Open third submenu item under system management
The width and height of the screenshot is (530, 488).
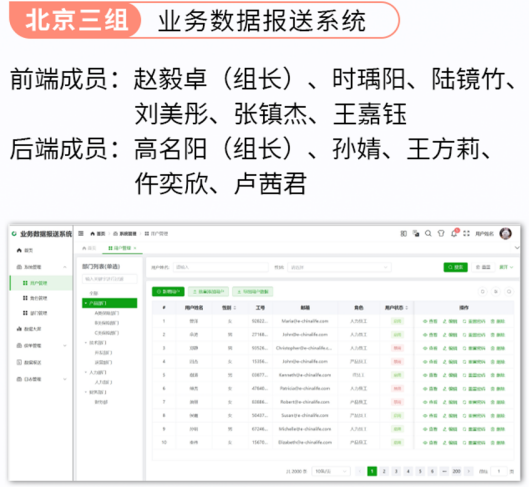click(x=41, y=313)
